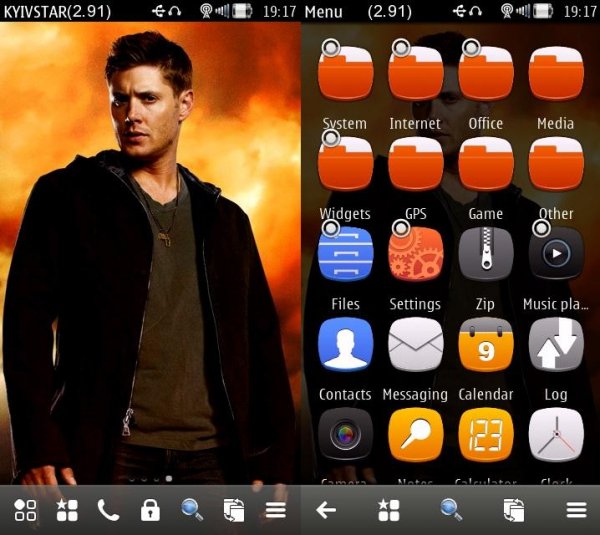This screenshot has height=535, width=600.
Task: Tap the KYIVSTAR(2.91) operator name
Action: (57, 11)
